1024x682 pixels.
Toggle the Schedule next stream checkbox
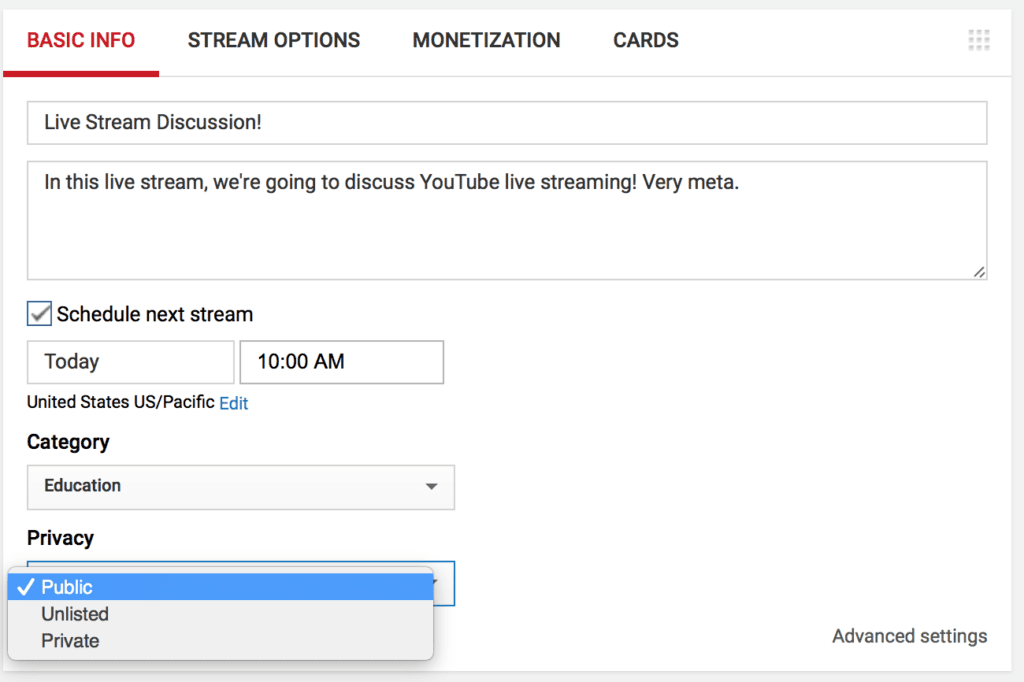39,314
